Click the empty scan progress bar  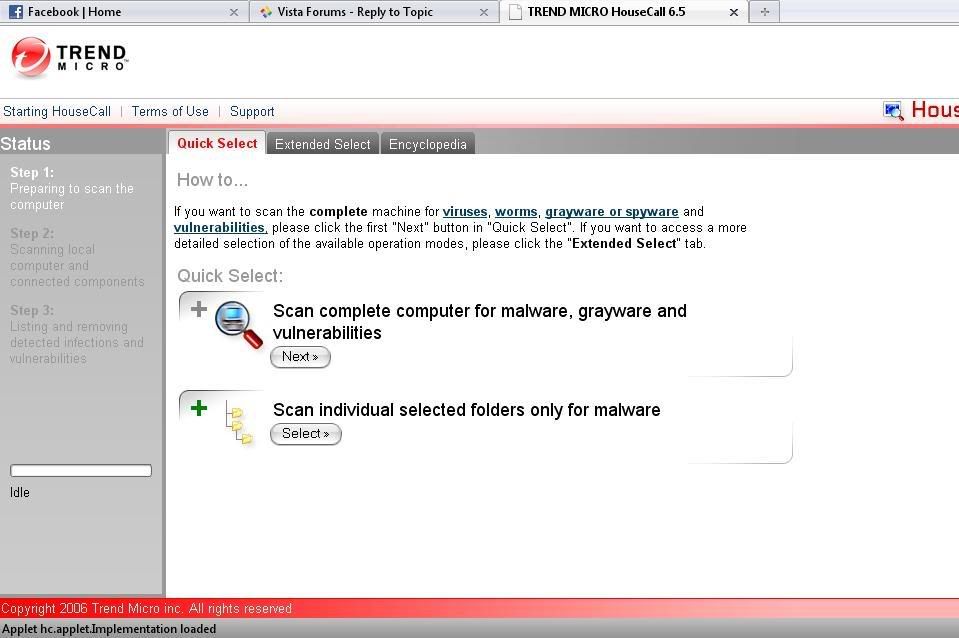coord(81,470)
